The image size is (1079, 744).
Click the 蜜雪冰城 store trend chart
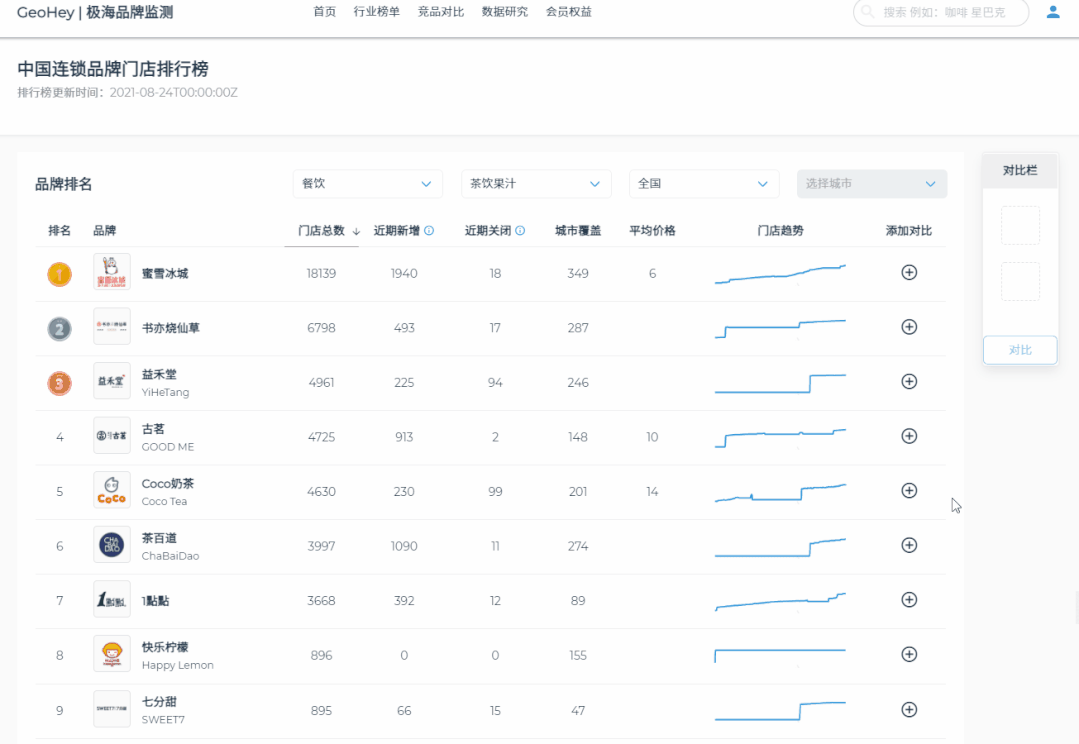tap(780, 274)
